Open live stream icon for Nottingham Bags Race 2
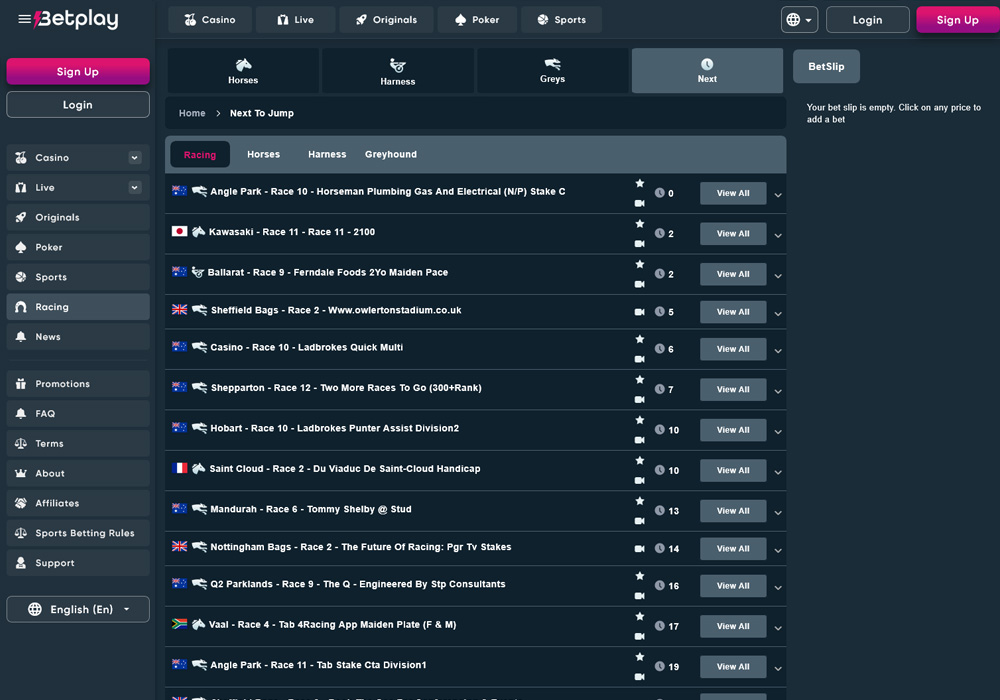The width and height of the screenshot is (1000, 700). 640,549
